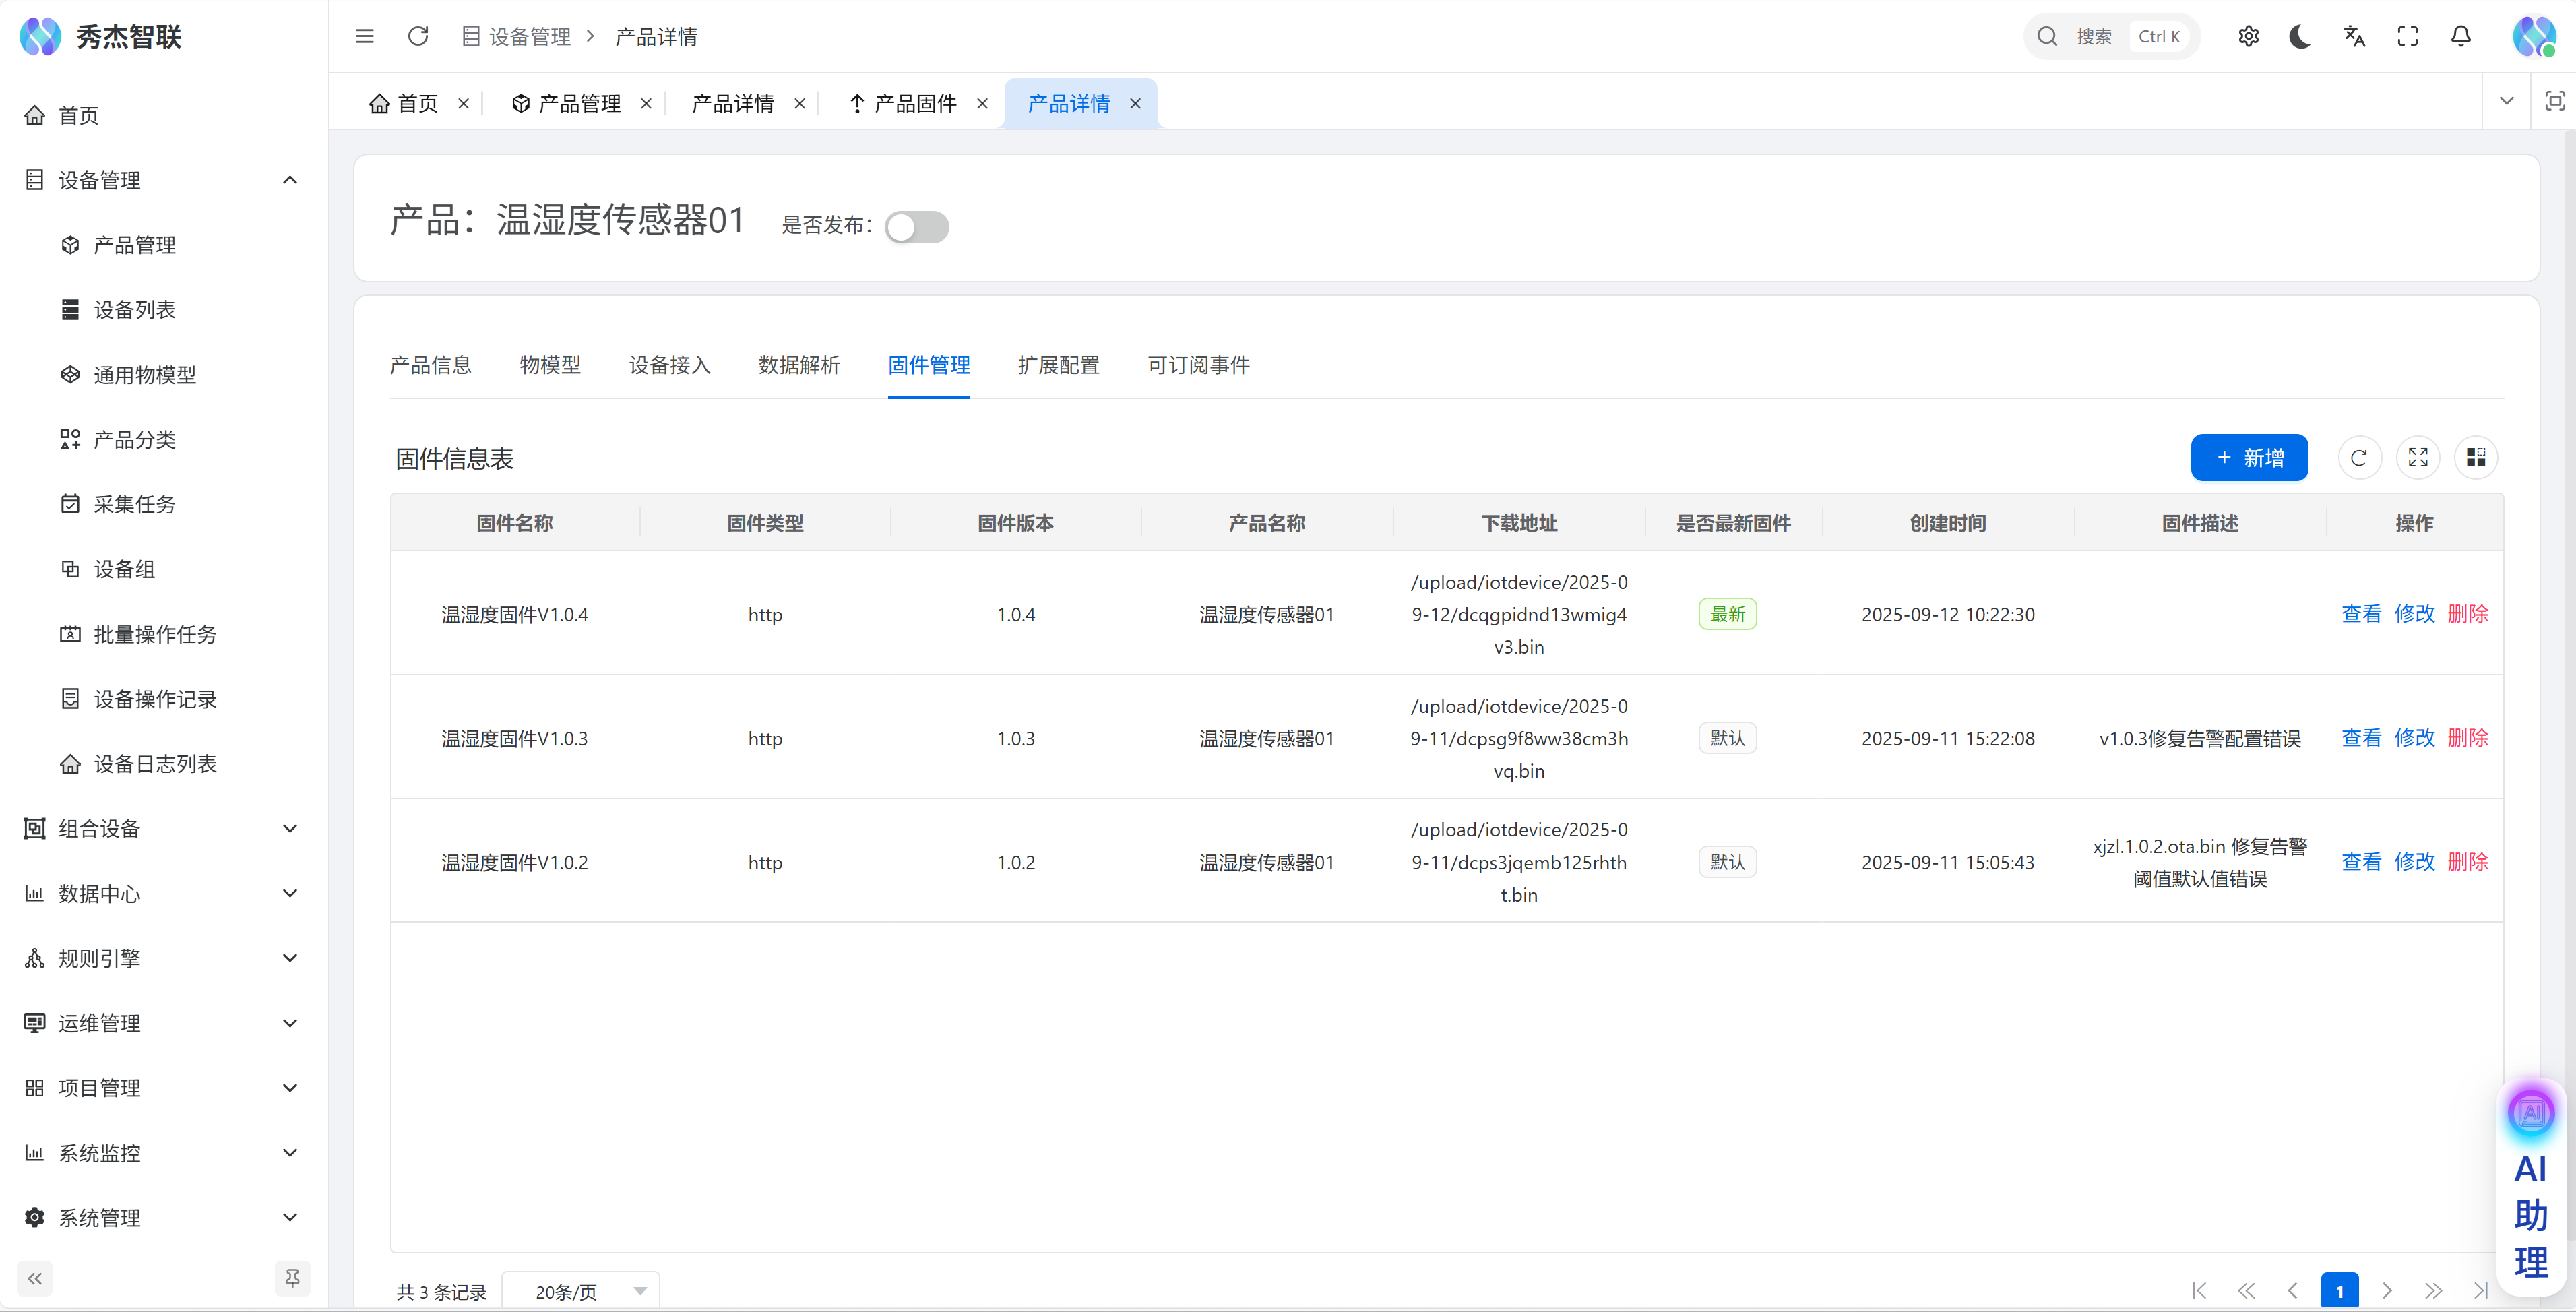Viewport: 2576px width, 1312px height.
Task: Open notifications bell icon
Action: tap(2460, 37)
